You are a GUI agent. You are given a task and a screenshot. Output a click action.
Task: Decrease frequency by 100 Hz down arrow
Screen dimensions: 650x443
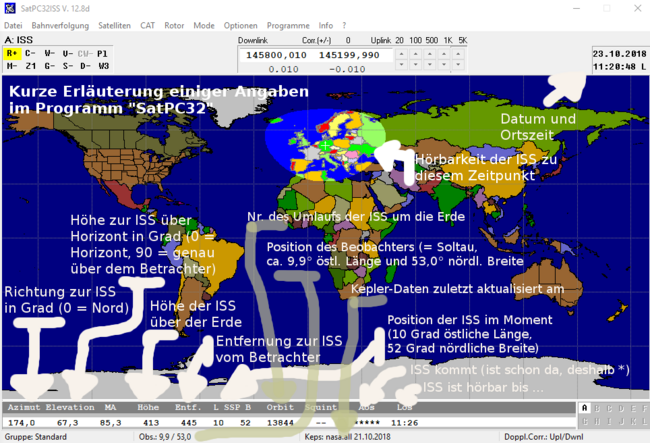[x=415, y=65]
